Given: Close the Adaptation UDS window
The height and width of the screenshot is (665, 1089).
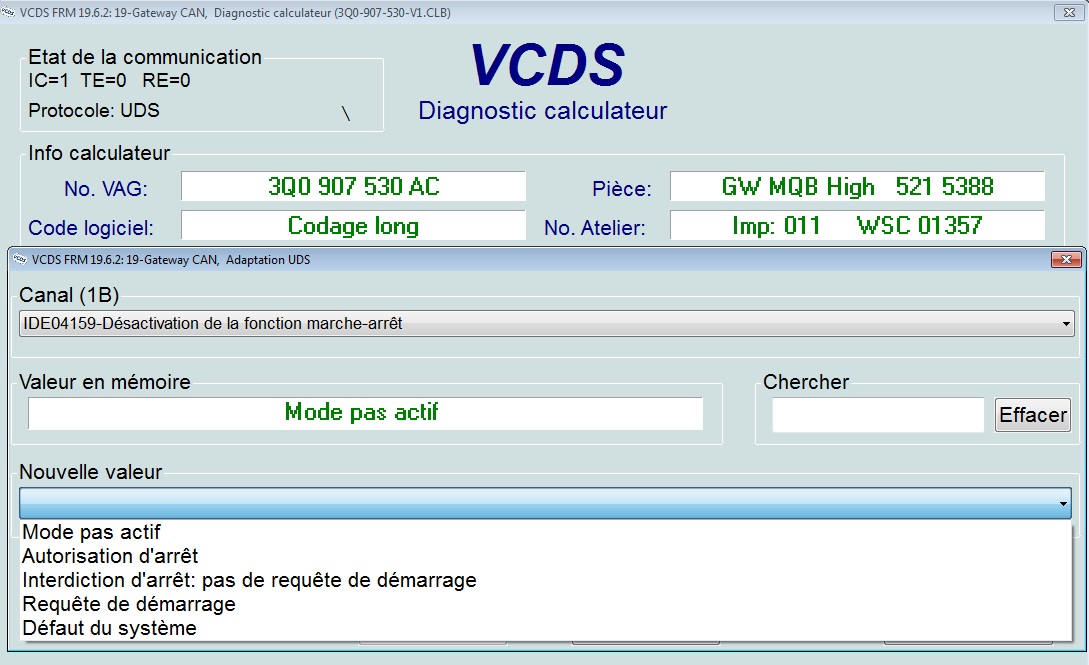Looking at the screenshot, I should pyautogui.click(x=1066, y=260).
